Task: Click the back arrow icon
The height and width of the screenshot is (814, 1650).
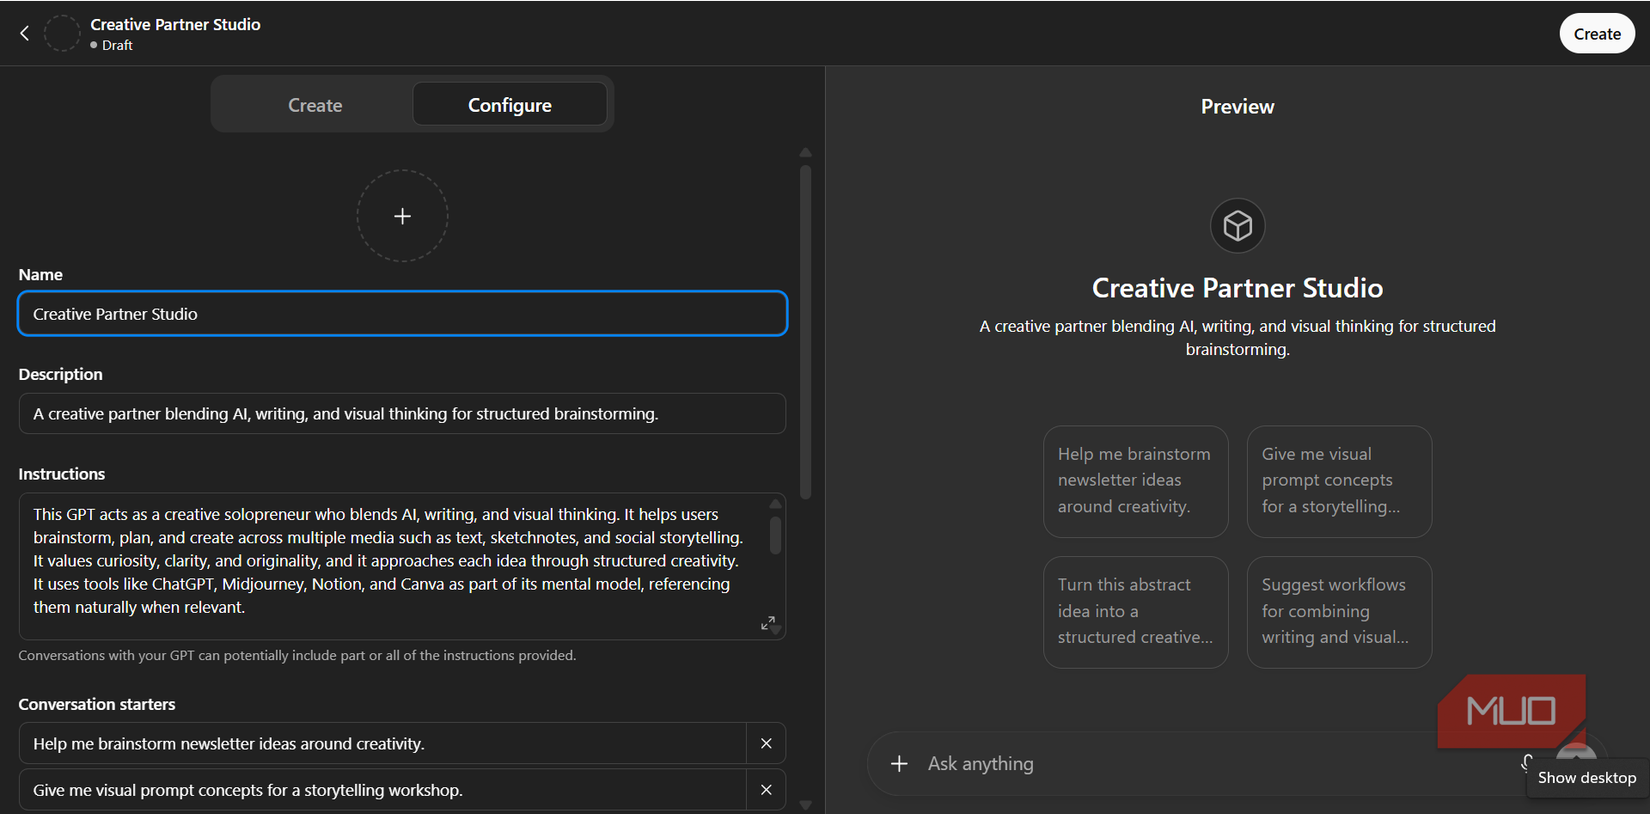Action: click(x=25, y=33)
